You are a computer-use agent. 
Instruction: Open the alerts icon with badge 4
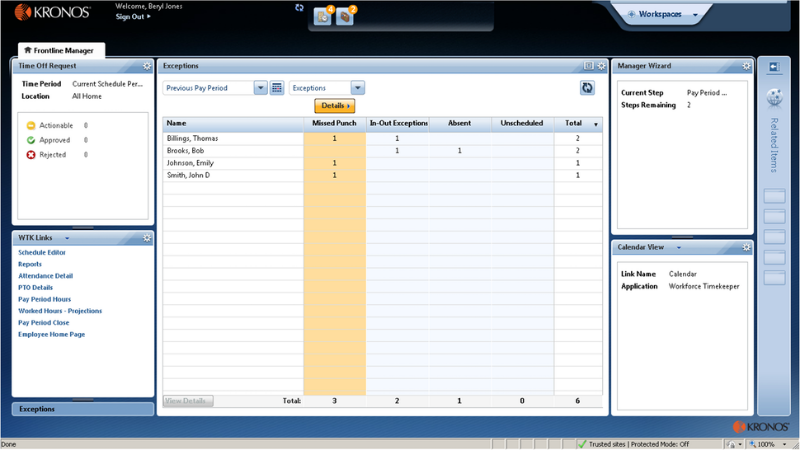(322, 16)
